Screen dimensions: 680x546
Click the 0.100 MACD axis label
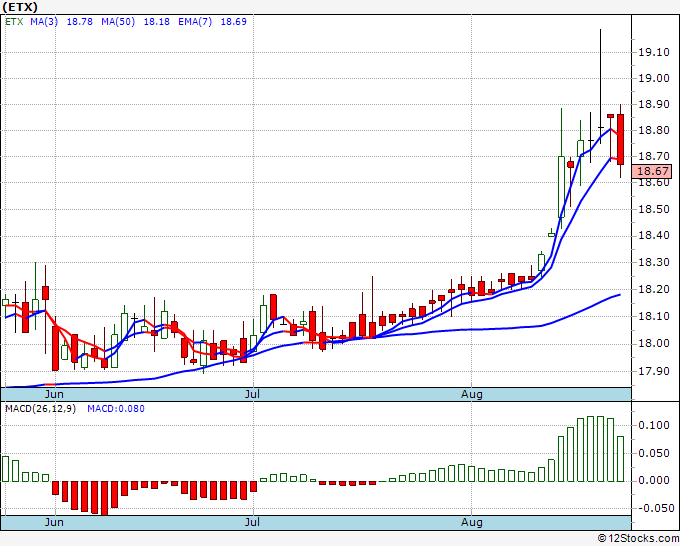pos(654,425)
